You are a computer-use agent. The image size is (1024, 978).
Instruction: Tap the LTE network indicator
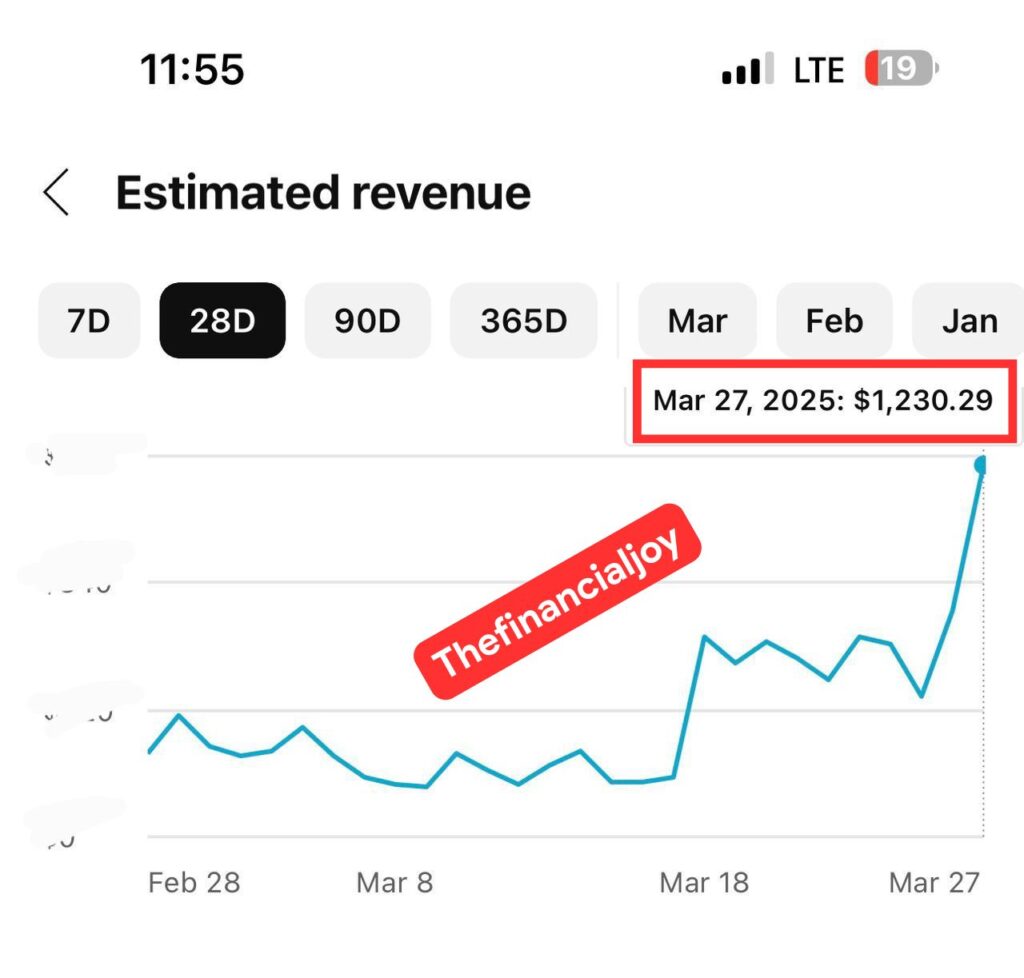[819, 70]
